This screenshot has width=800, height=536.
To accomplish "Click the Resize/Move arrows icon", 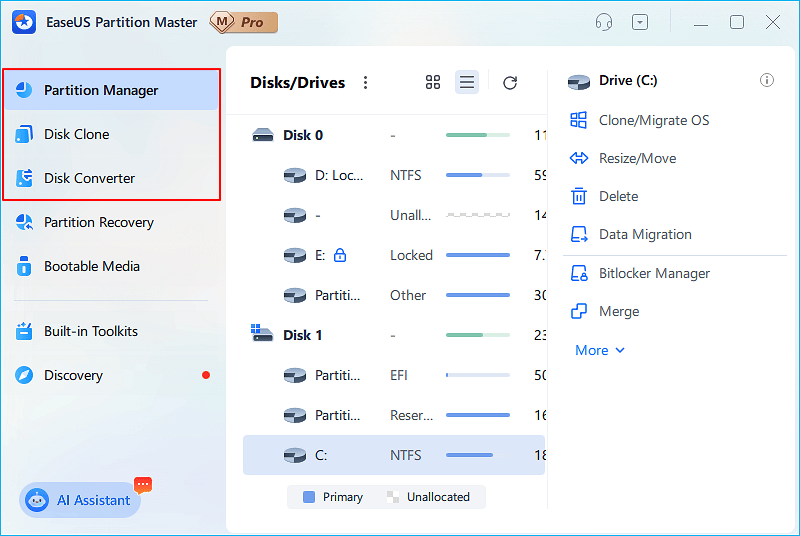I will pos(579,158).
